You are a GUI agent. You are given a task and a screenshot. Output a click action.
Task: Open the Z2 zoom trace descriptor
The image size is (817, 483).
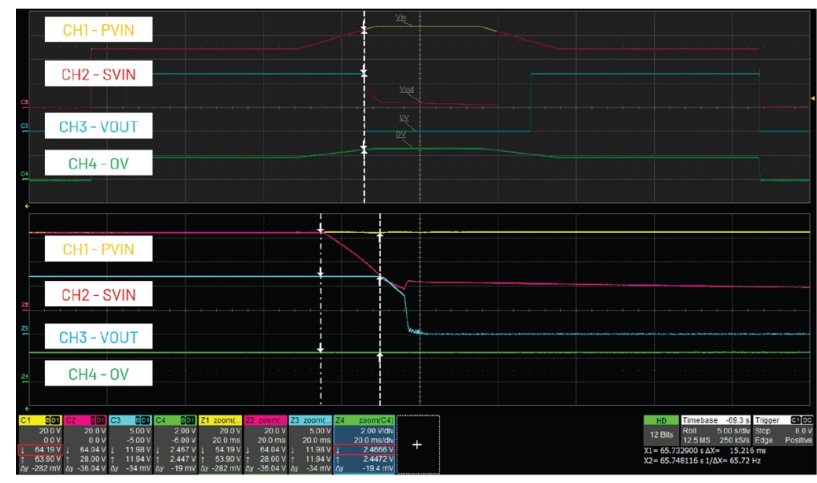coord(265,439)
